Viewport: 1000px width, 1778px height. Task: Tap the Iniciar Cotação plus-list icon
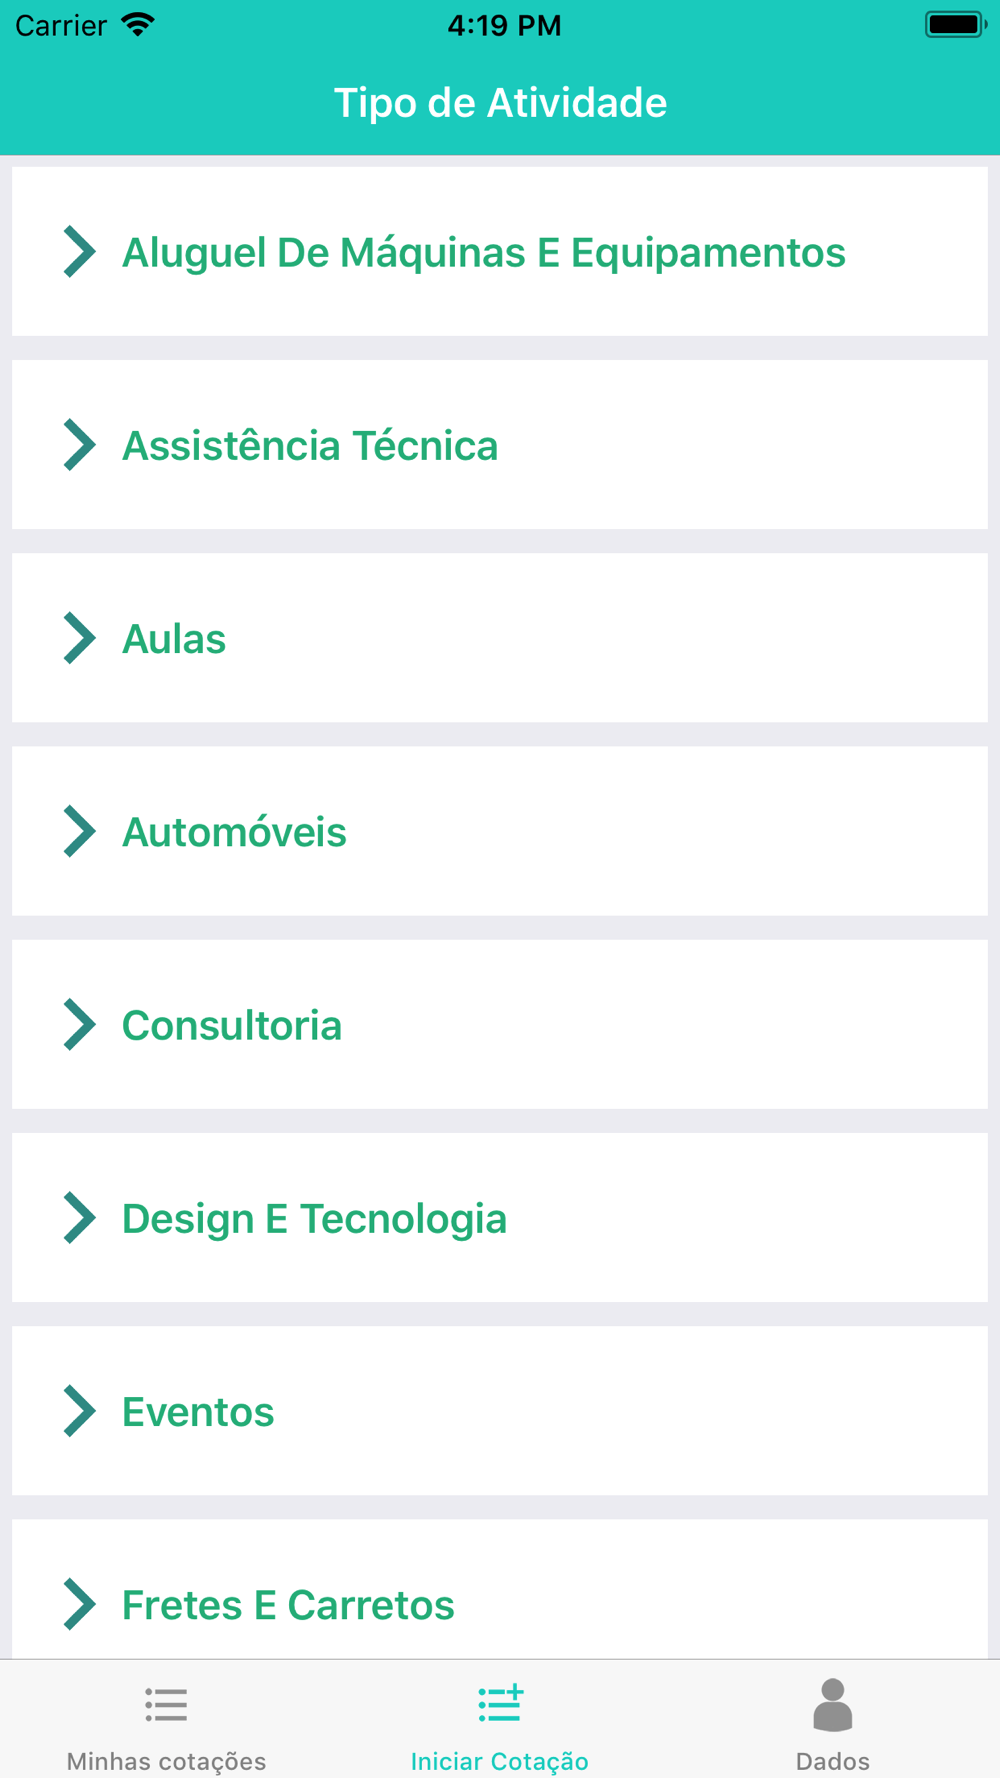(500, 1703)
